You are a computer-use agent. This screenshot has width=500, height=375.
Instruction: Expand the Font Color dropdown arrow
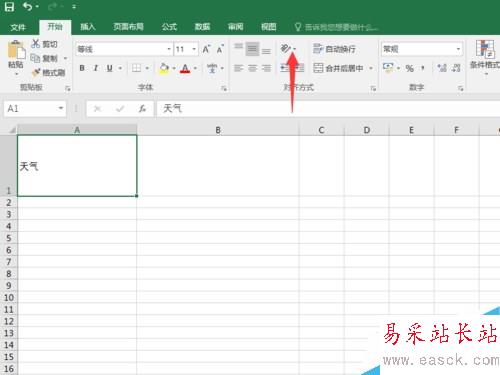[x=195, y=68]
